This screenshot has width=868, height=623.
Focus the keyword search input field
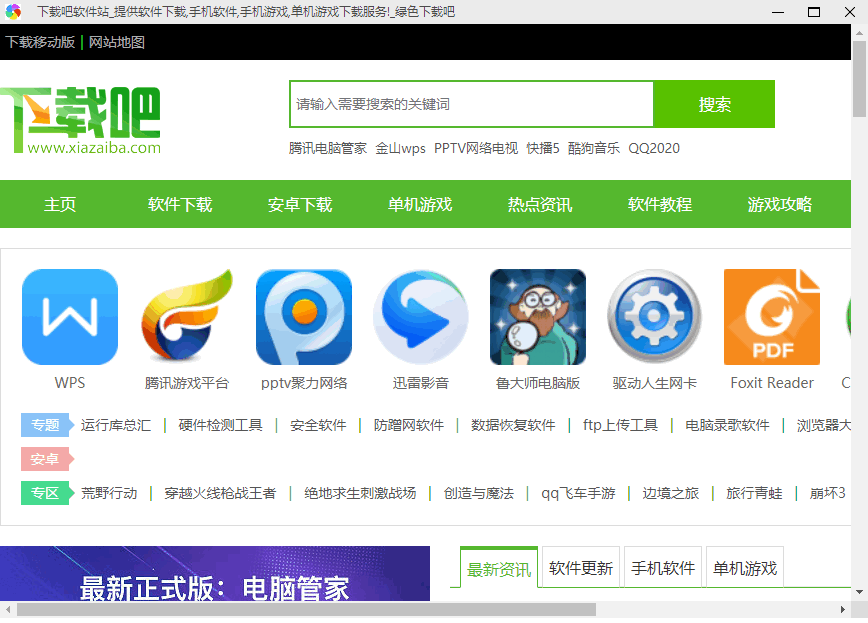[472, 104]
